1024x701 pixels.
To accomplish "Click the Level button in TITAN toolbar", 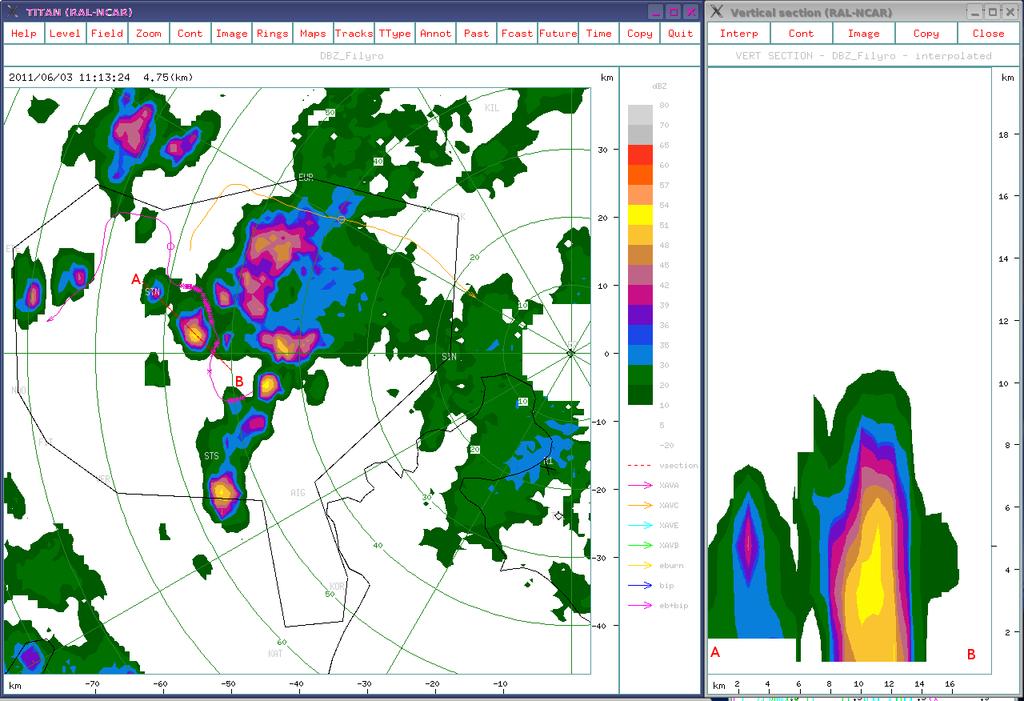I will point(65,33).
